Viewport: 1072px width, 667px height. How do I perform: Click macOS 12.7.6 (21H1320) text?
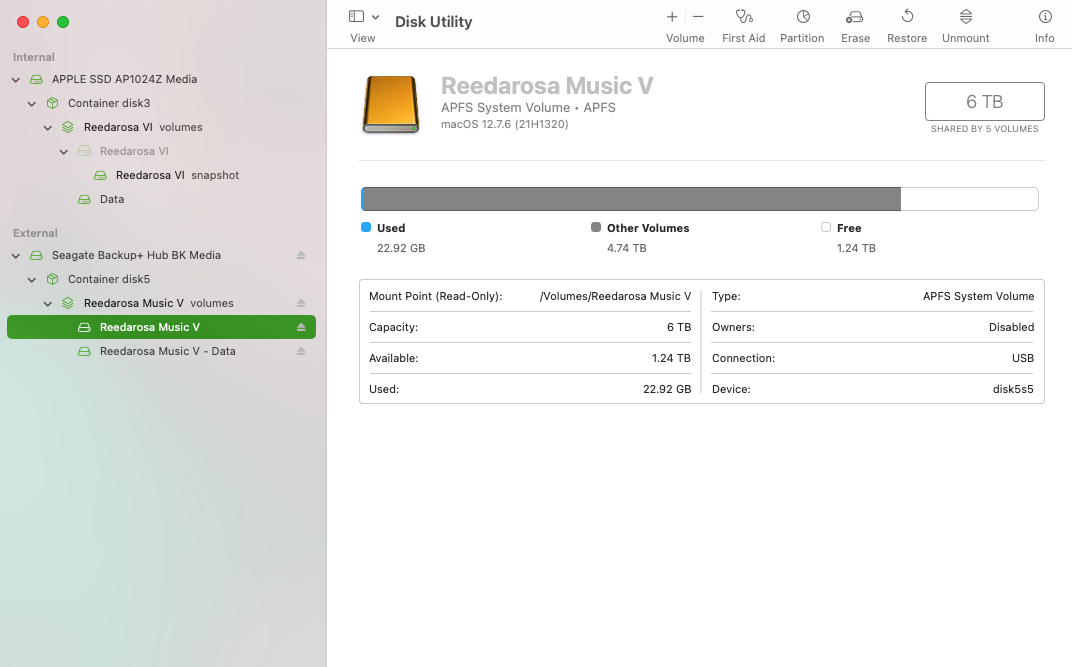point(505,124)
